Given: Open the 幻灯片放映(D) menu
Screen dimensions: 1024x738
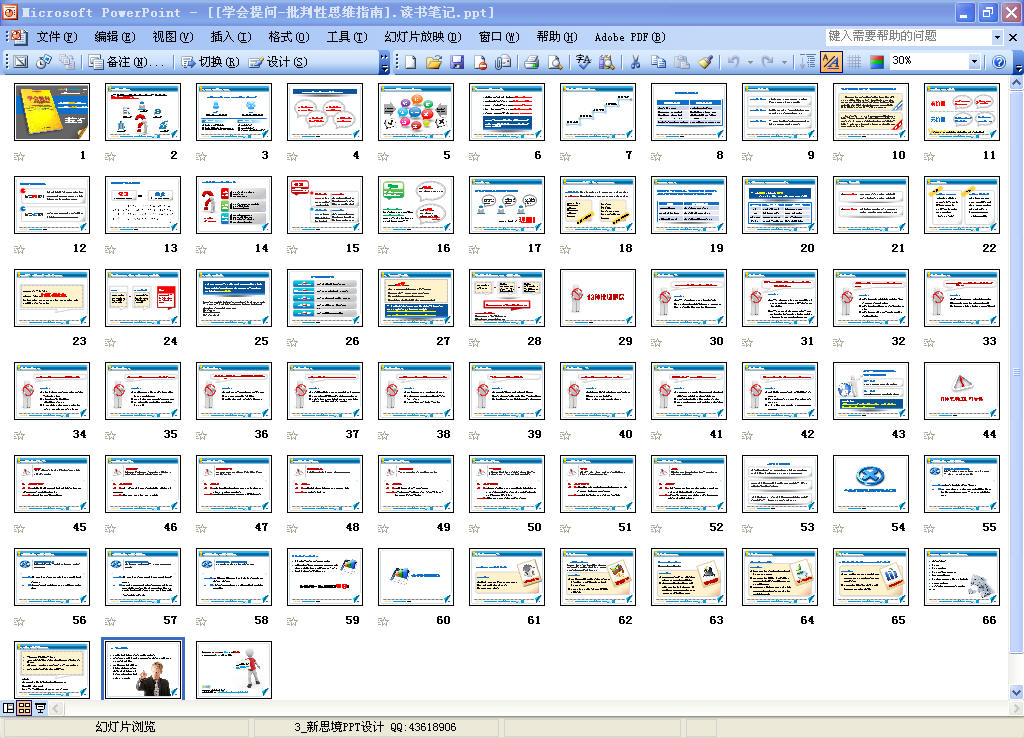Looking at the screenshot, I should click(x=423, y=37).
